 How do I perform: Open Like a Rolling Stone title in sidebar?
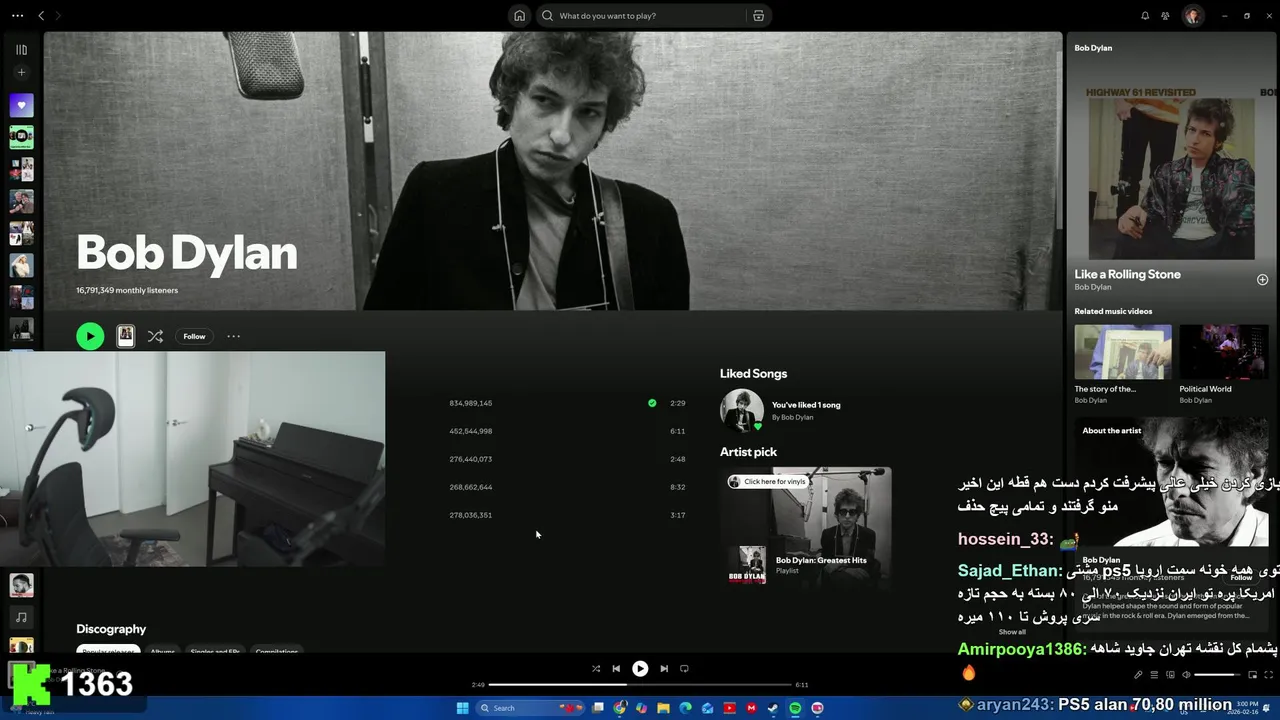[1127, 274]
